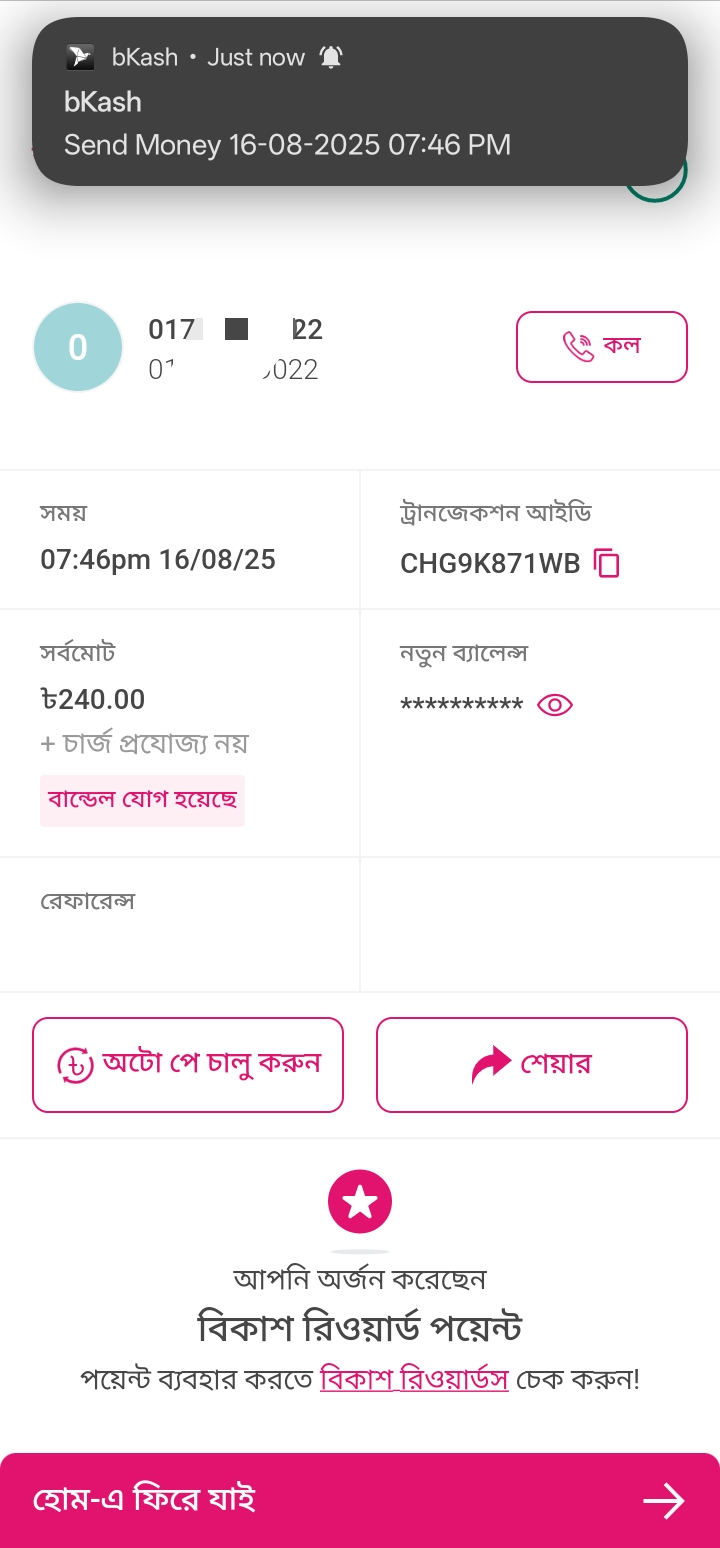Tap the pink star reward icon
Viewport: 720px width, 1548px height.
360,1201
